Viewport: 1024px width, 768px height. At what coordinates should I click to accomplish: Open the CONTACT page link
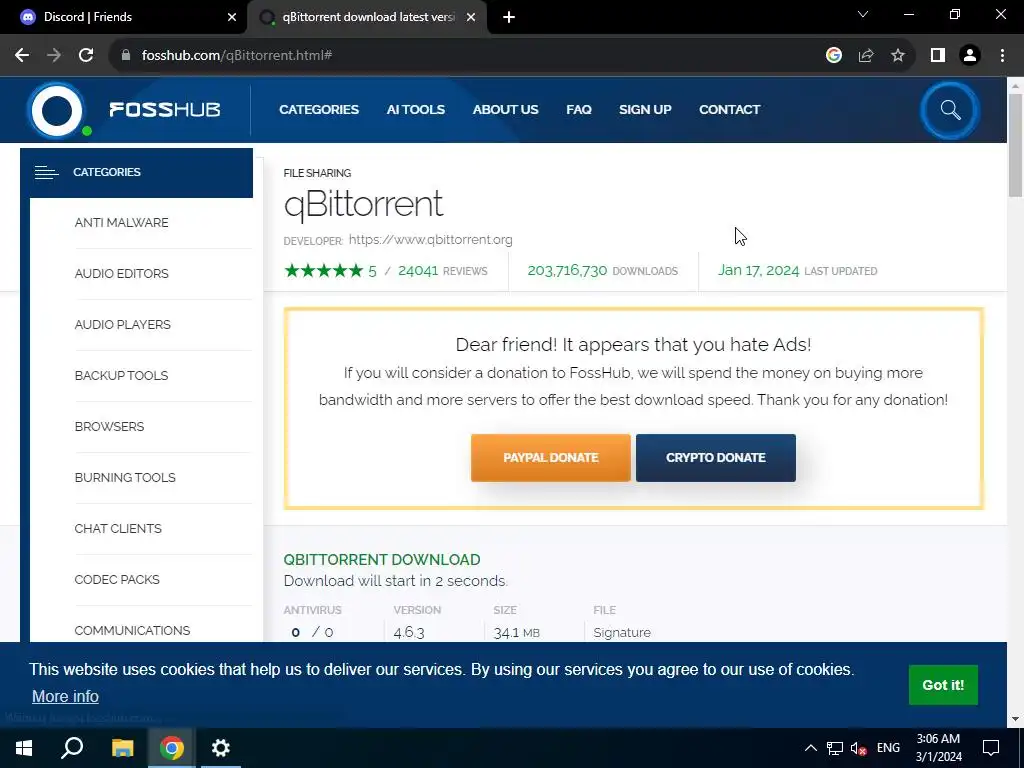click(729, 110)
